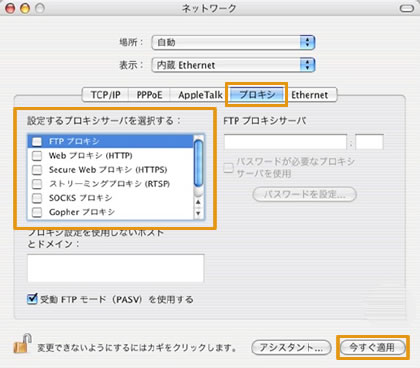This screenshot has height=368, width=420.
Task: Click the FTP proxy port number field
Action: pyautogui.click(x=370, y=142)
